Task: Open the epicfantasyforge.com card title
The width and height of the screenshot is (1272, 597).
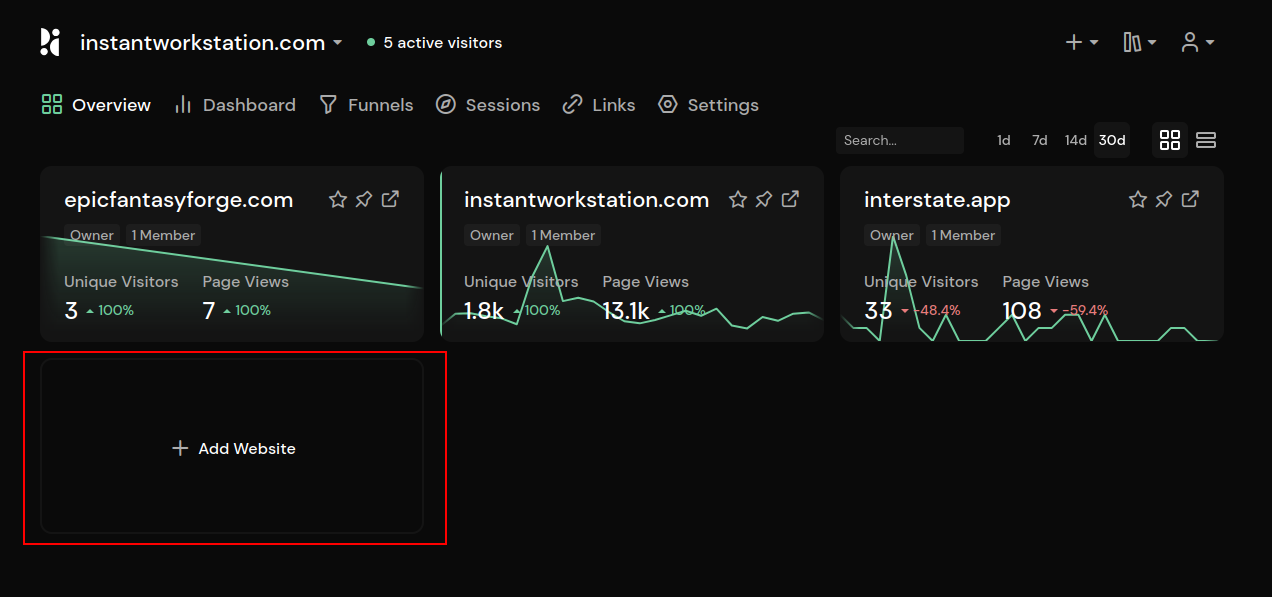Action: click(x=179, y=200)
